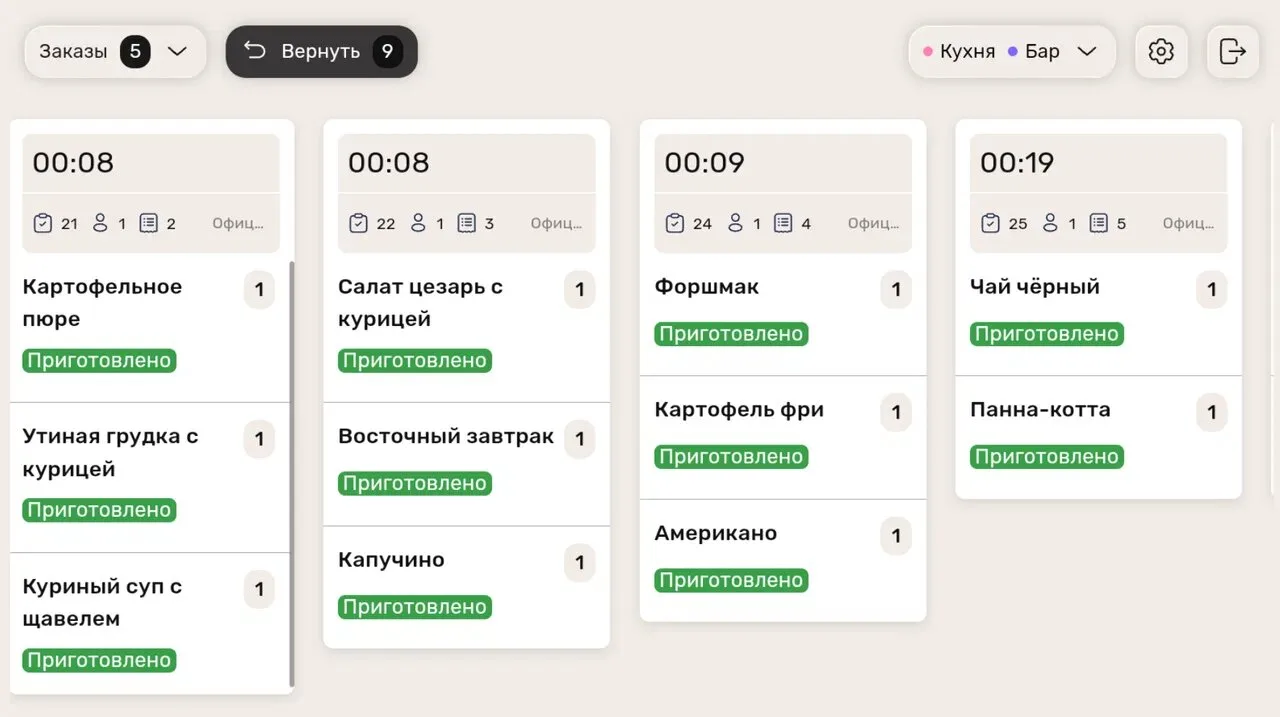Click the order number icon beside 24

click(675, 223)
